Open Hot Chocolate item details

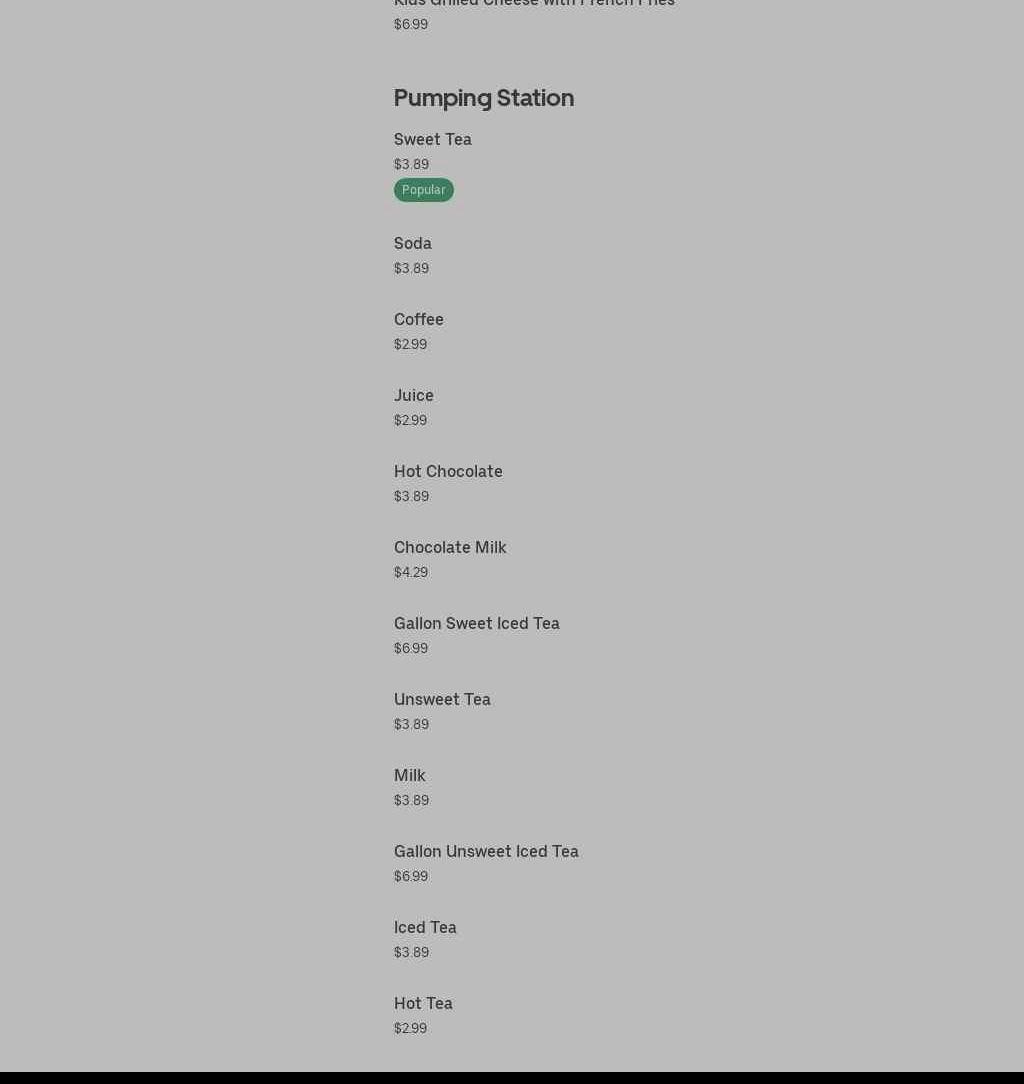point(447,472)
